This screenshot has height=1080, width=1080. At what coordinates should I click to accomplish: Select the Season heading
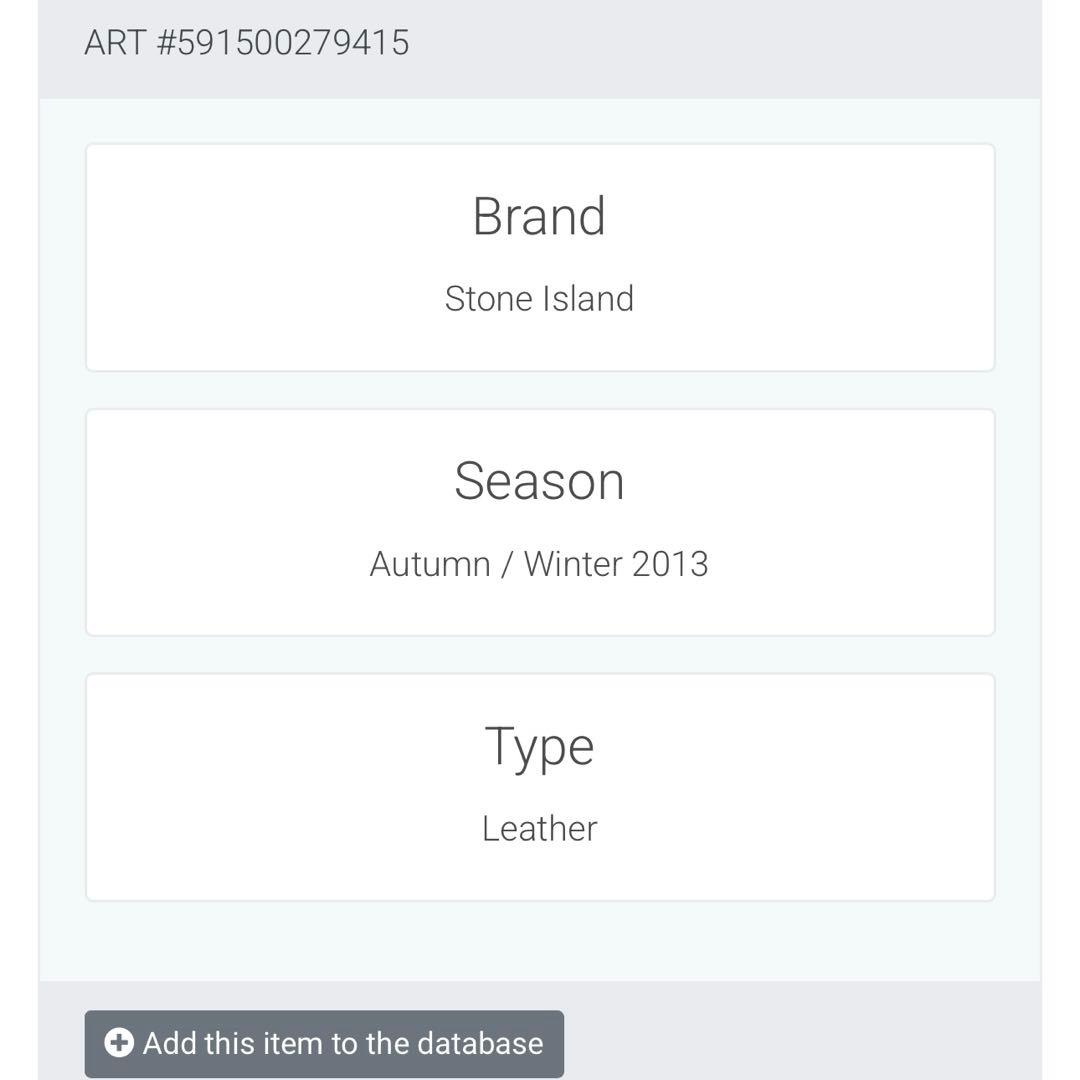click(x=539, y=481)
